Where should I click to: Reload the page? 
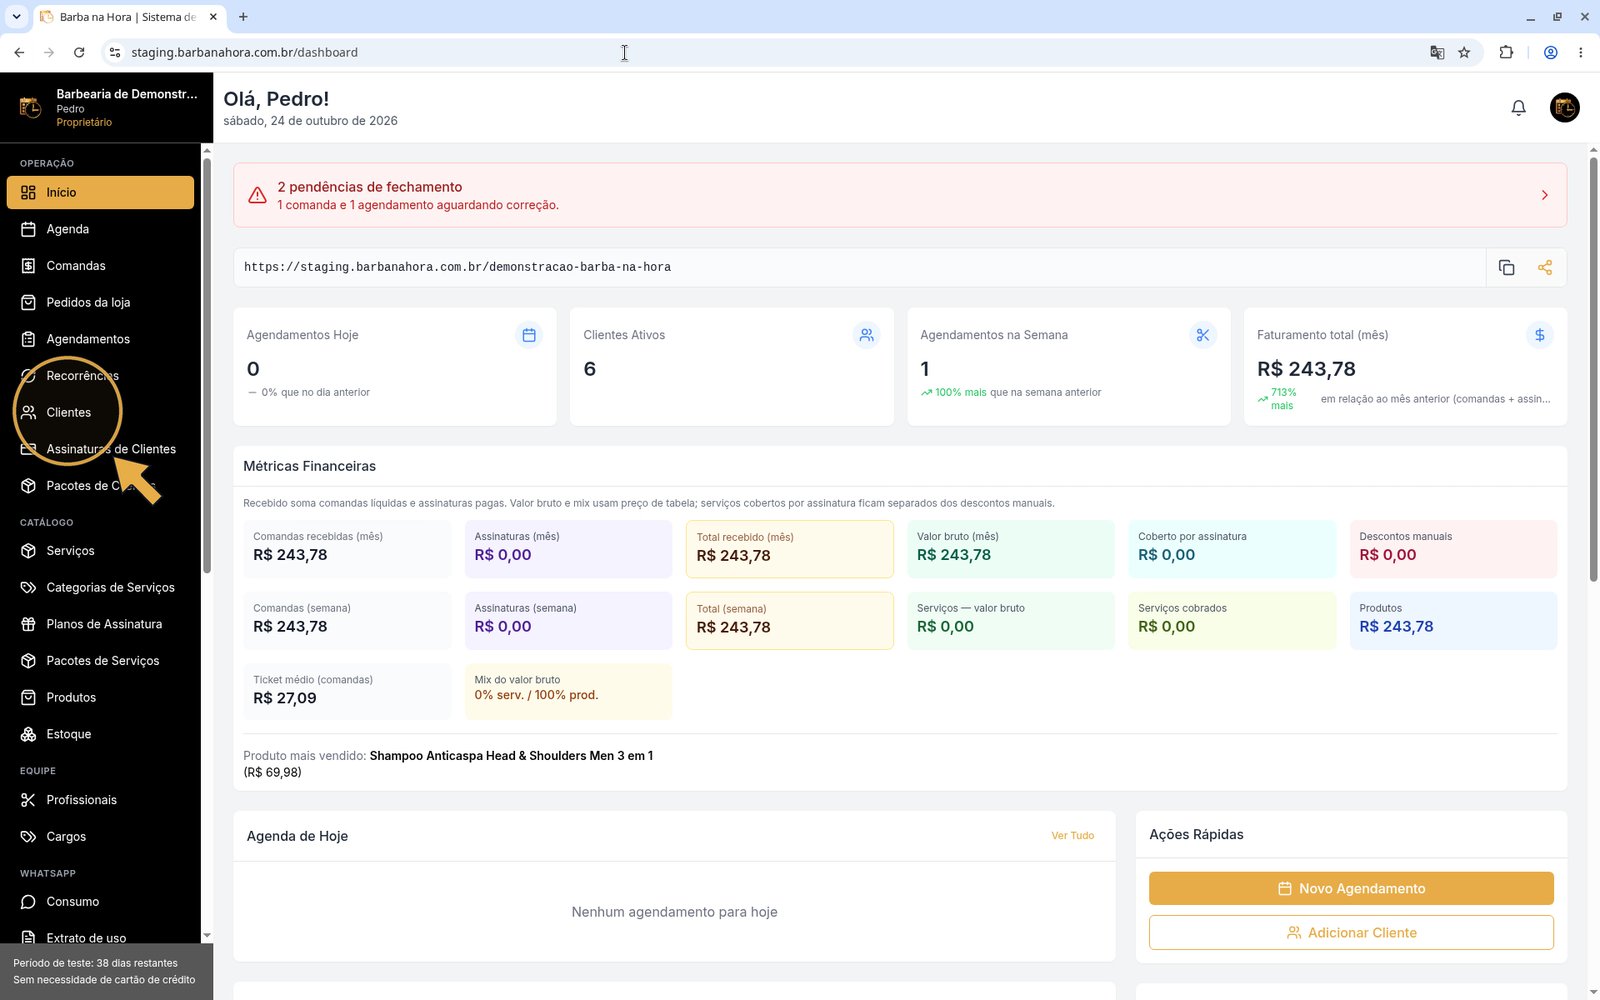(x=79, y=53)
